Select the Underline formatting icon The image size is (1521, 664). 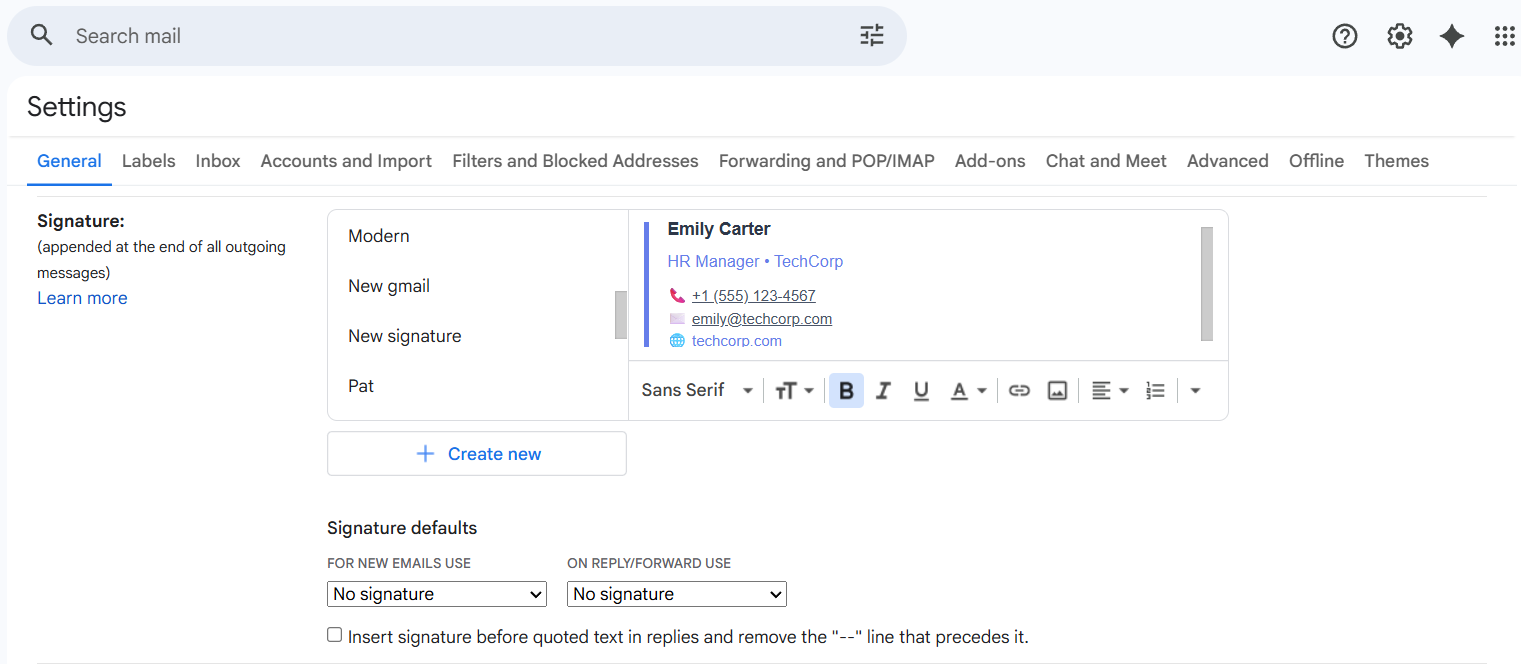pyautogui.click(x=920, y=390)
